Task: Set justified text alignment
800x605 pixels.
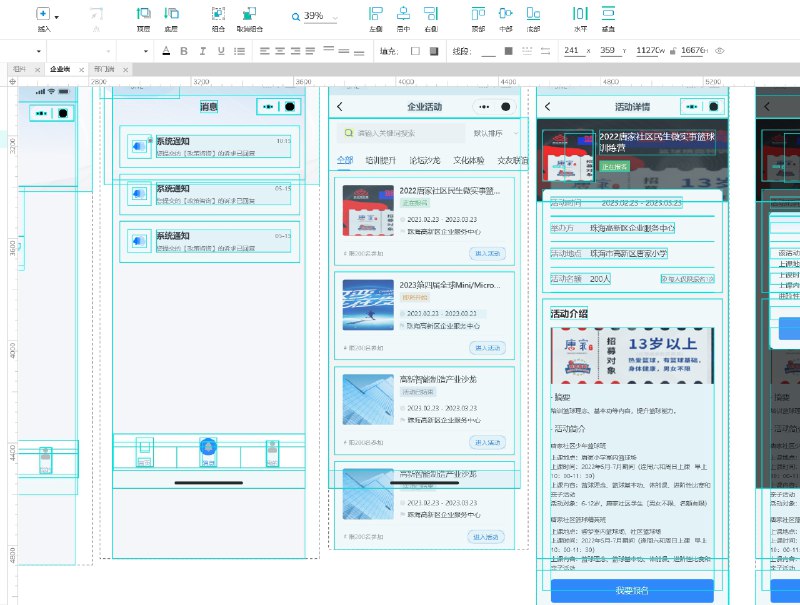Action: (x=310, y=51)
